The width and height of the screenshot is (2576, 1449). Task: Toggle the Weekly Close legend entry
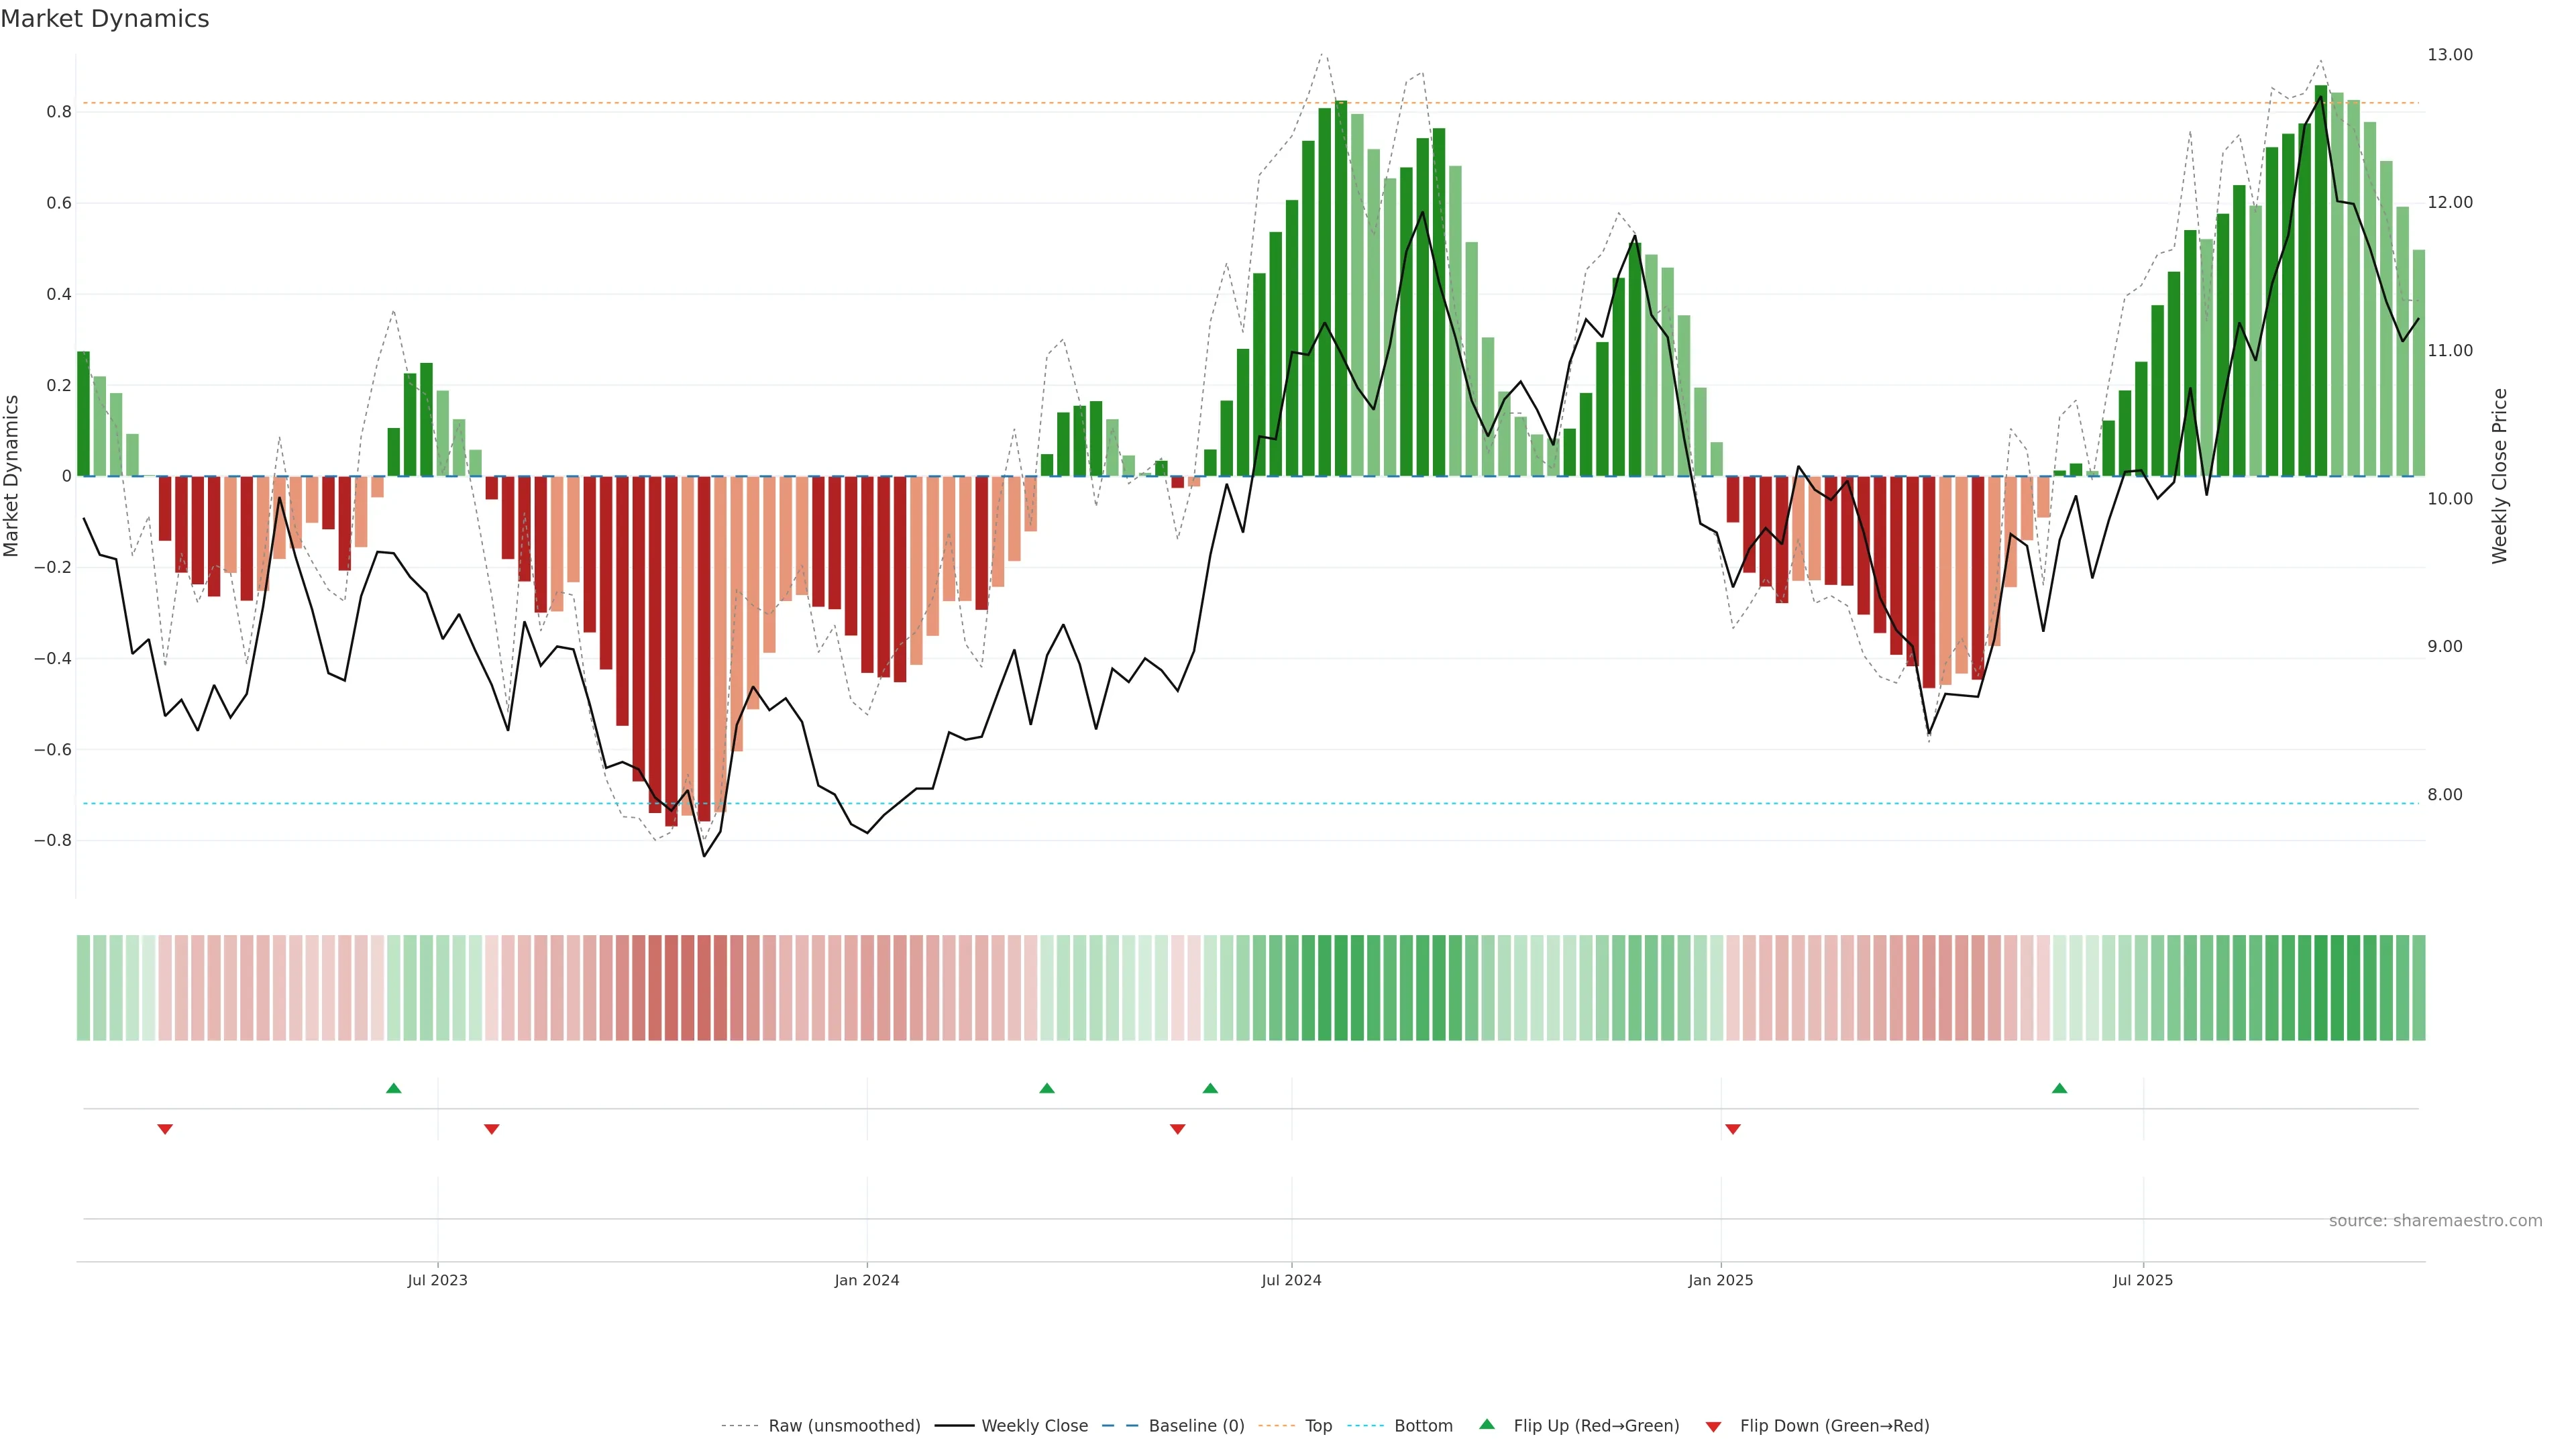[x=1034, y=1426]
